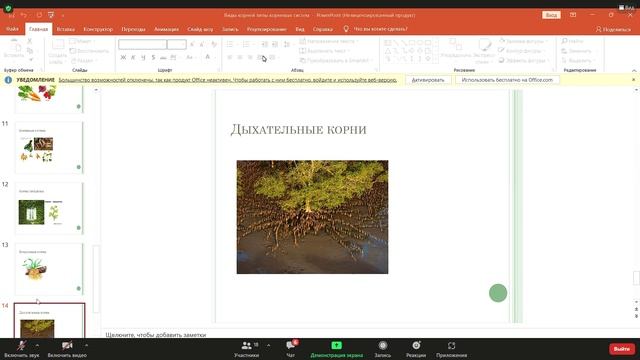Click the clear formatting icon
640x360 pixels.
point(214,44)
